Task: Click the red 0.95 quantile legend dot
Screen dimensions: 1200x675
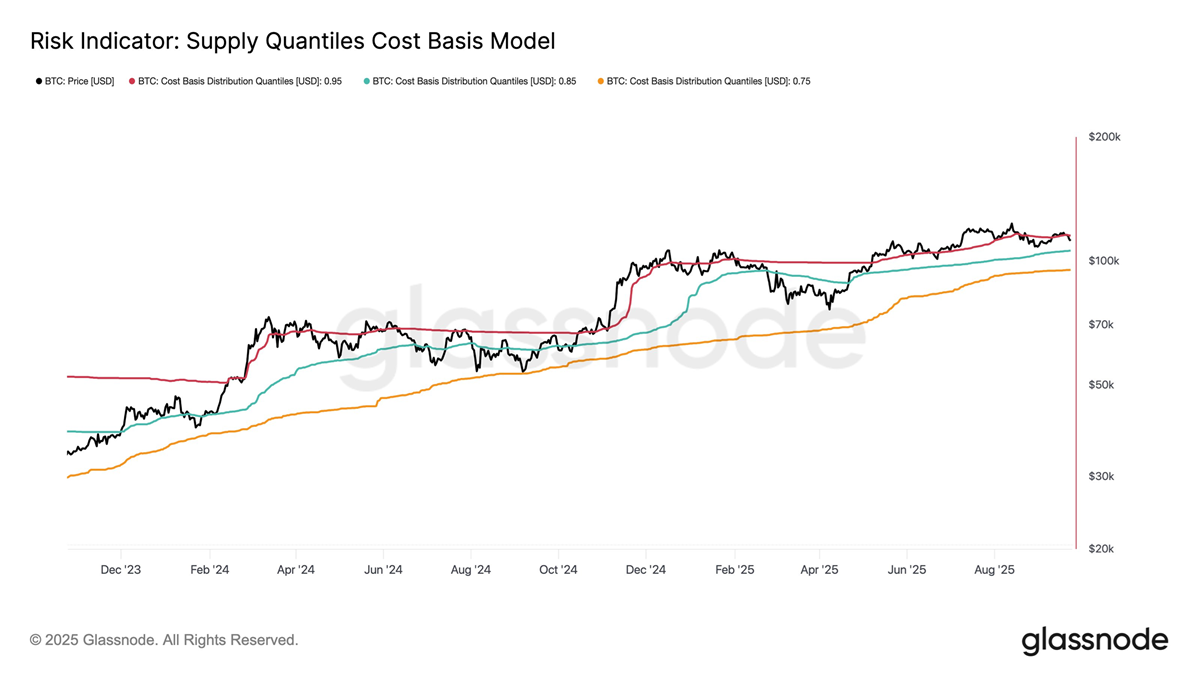Action: (x=131, y=81)
